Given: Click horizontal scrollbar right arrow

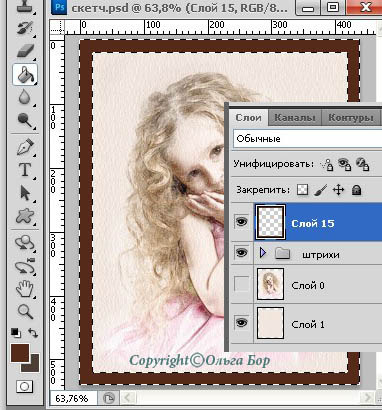Looking at the screenshot, I should coord(368,398).
